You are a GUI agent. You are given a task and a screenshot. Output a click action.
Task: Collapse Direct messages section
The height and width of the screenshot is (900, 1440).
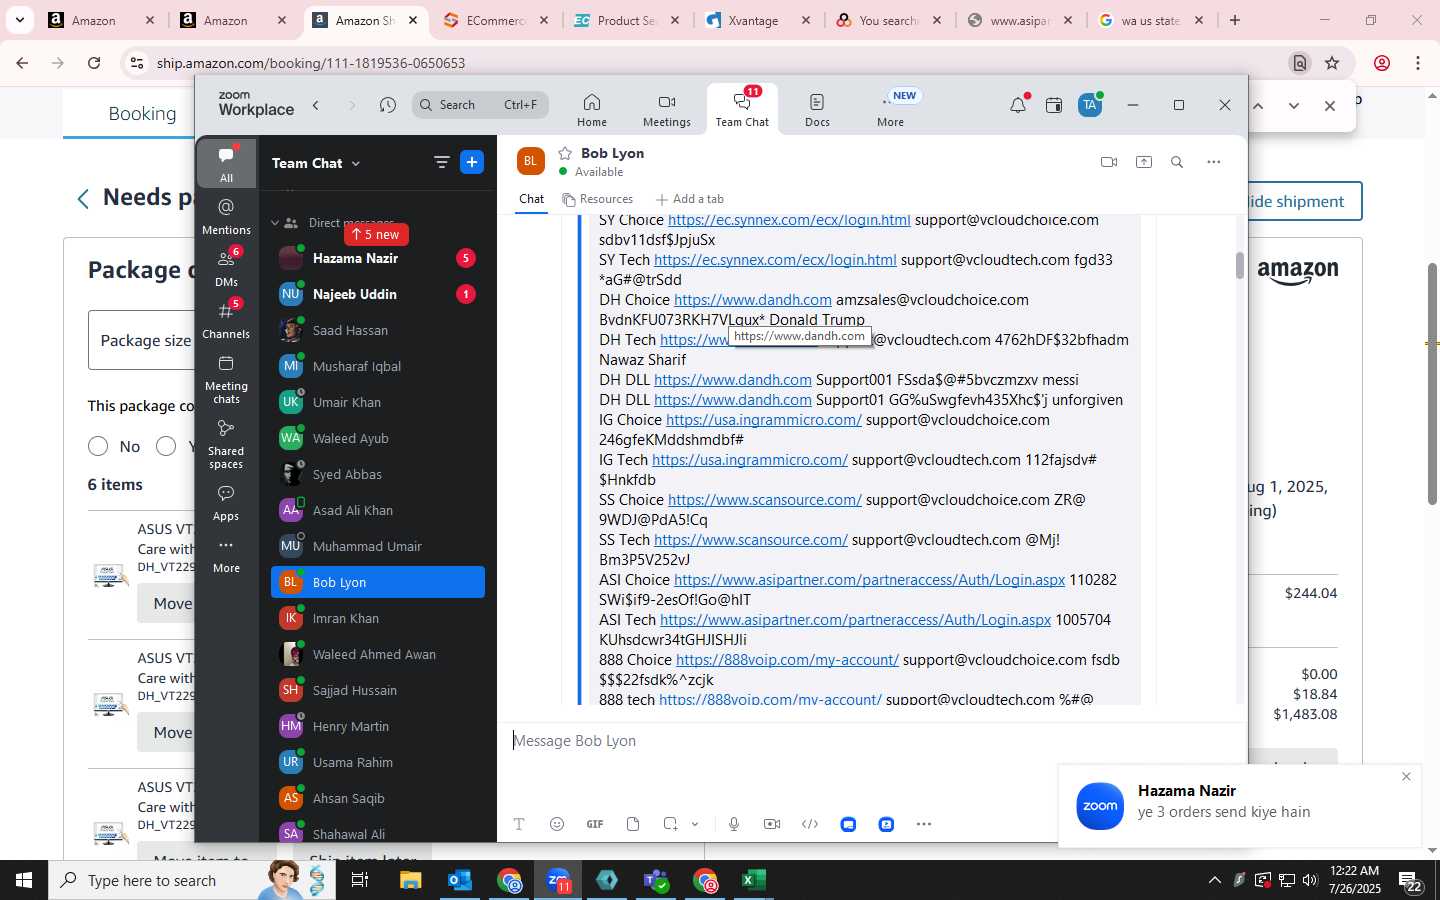click(275, 223)
